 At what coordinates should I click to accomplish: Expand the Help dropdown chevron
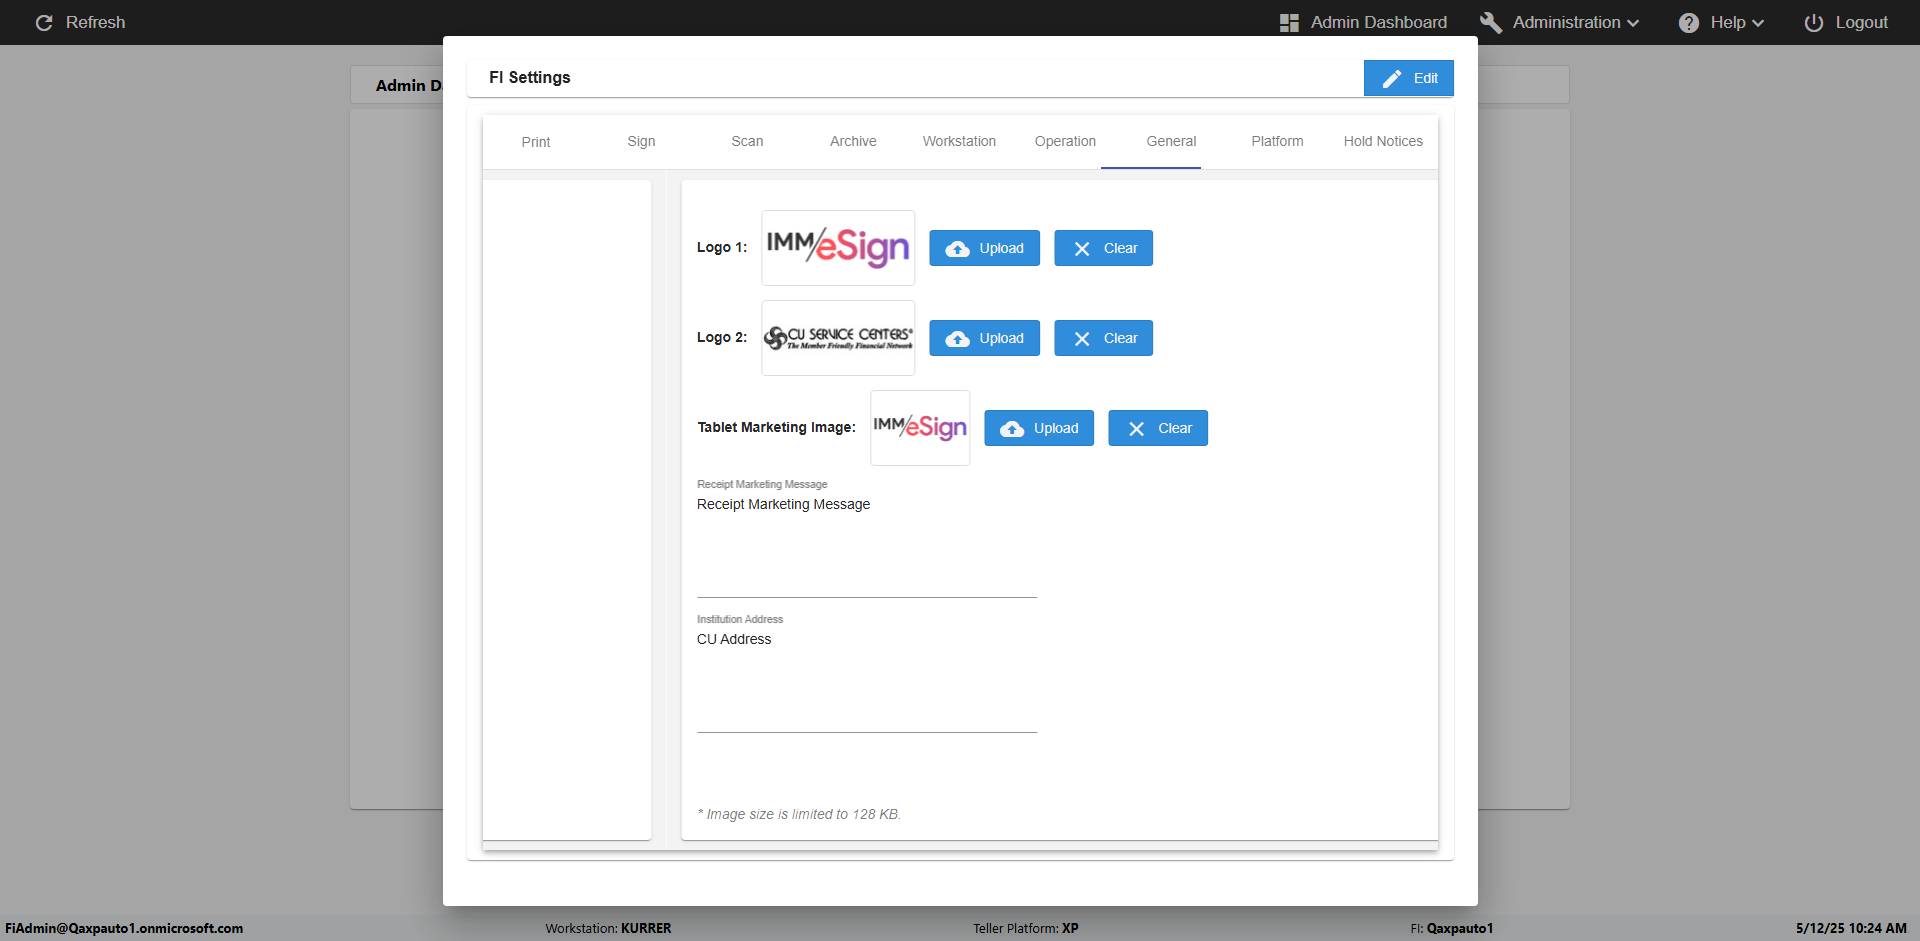(x=1758, y=23)
